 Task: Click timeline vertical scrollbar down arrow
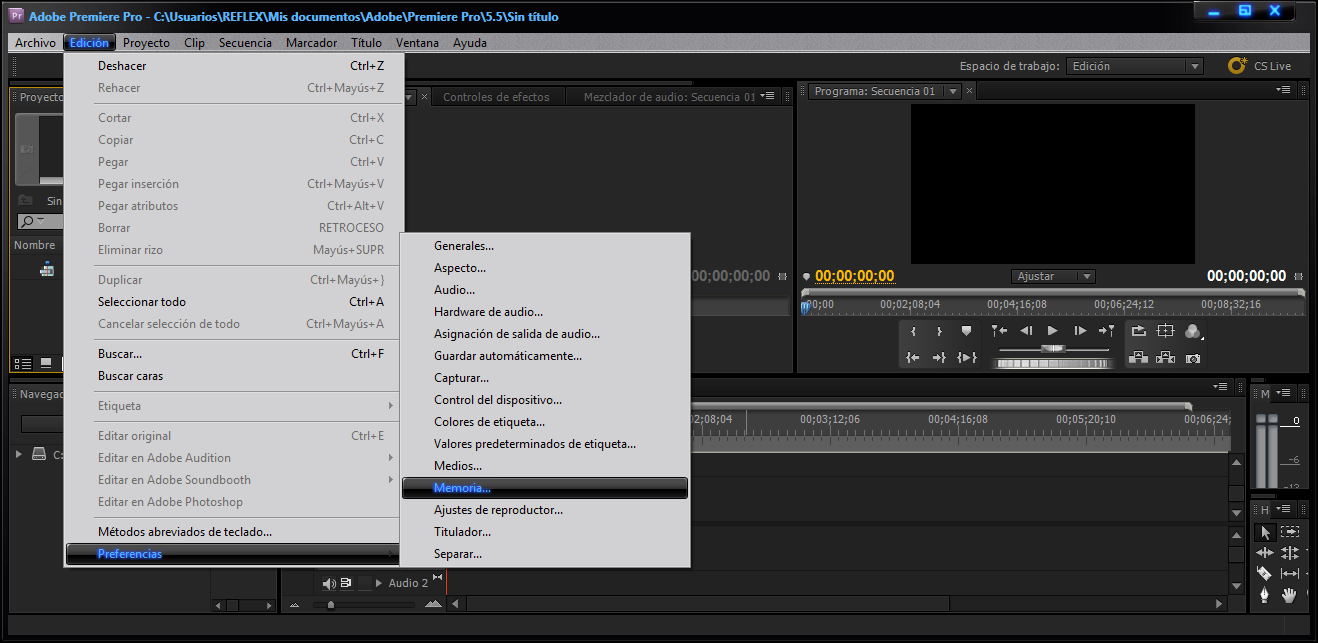[1237, 586]
